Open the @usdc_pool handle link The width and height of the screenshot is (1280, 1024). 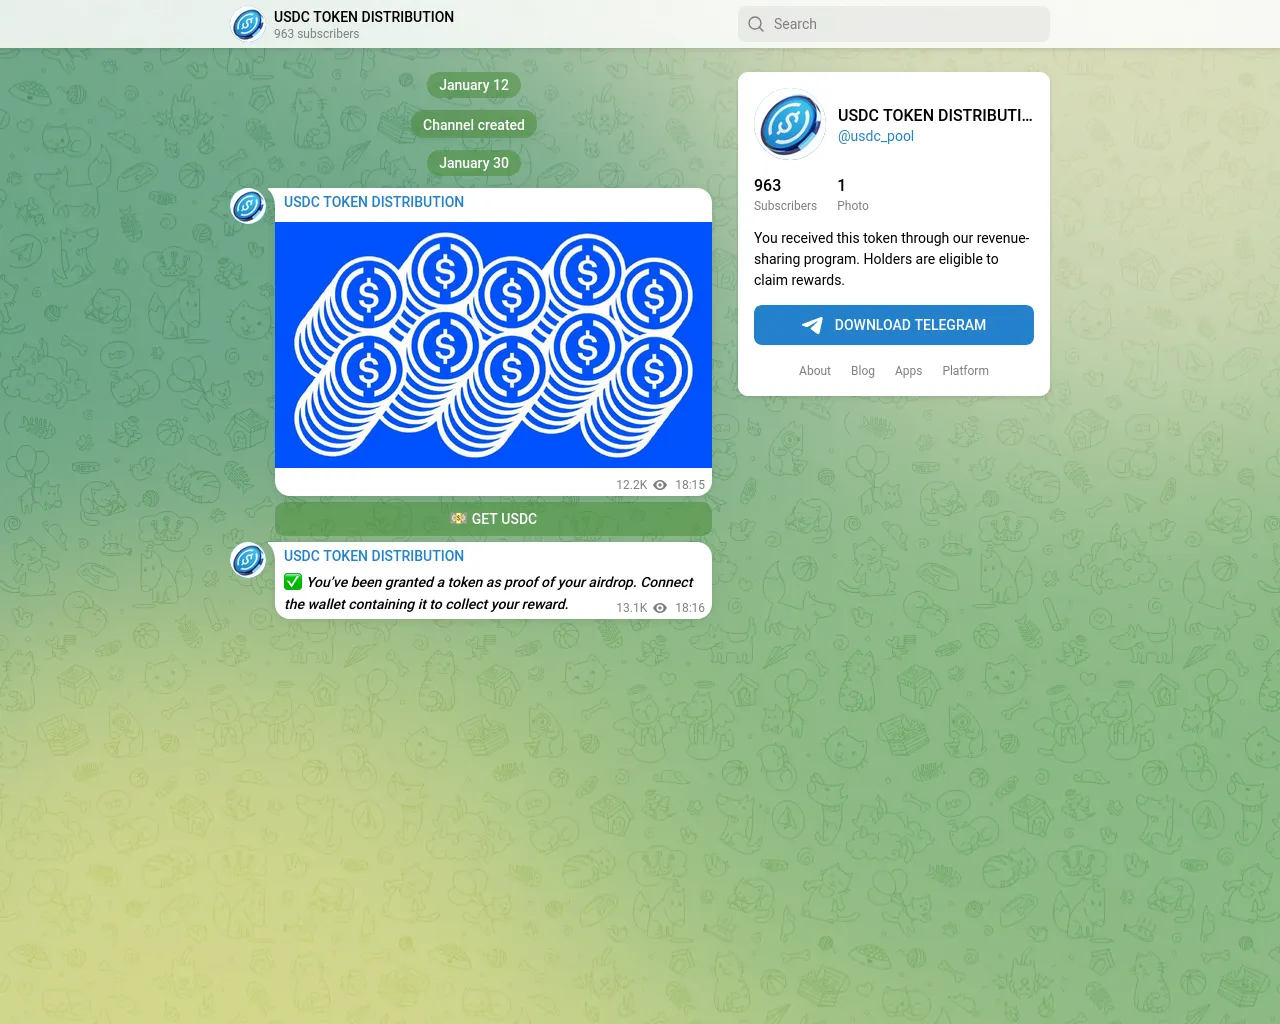(x=876, y=136)
